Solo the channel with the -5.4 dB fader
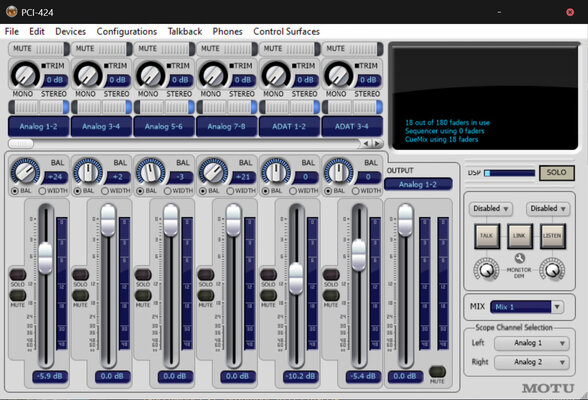 (331, 275)
